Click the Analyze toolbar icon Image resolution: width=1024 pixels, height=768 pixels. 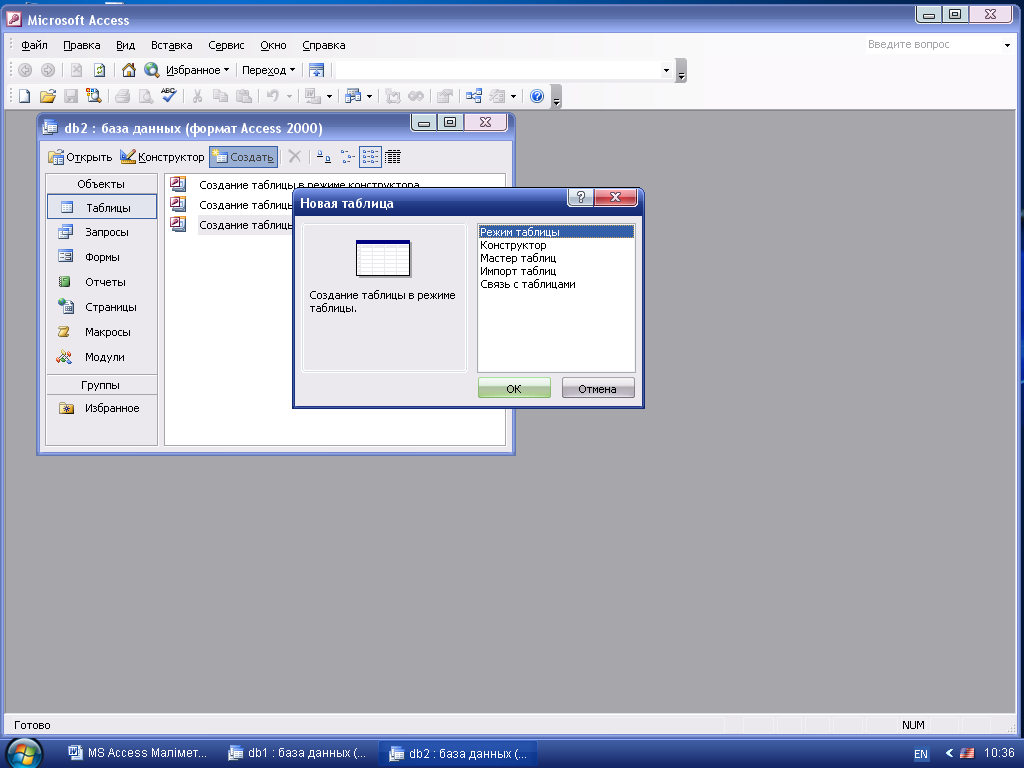pos(353,97)
